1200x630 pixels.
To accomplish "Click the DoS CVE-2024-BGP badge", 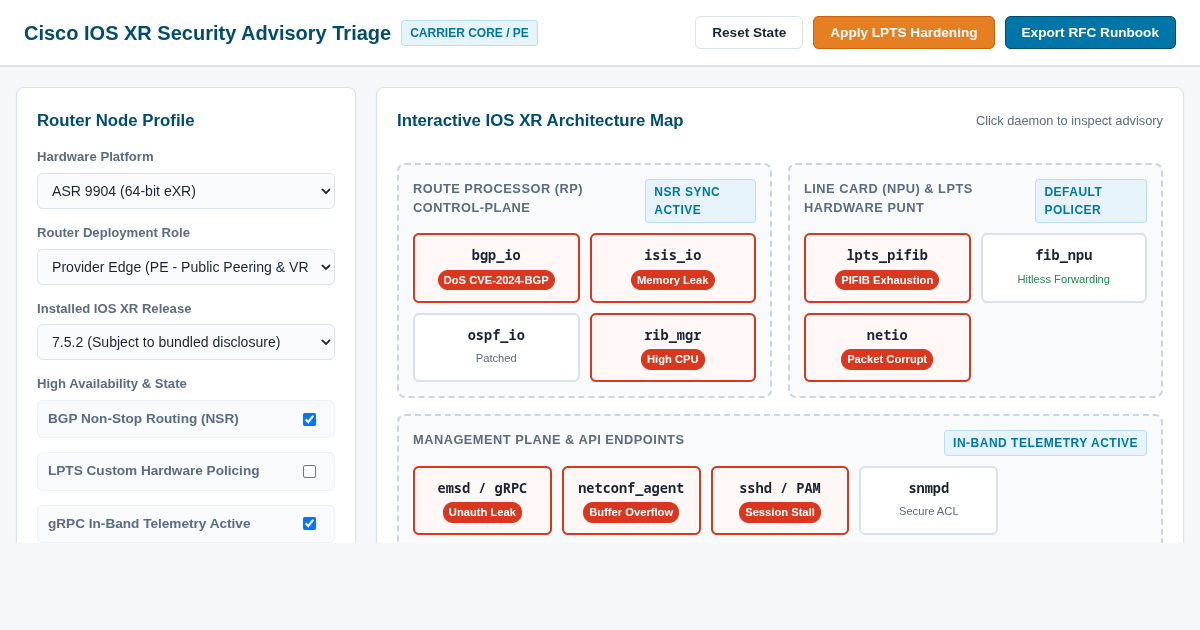I will click(496, 280).
